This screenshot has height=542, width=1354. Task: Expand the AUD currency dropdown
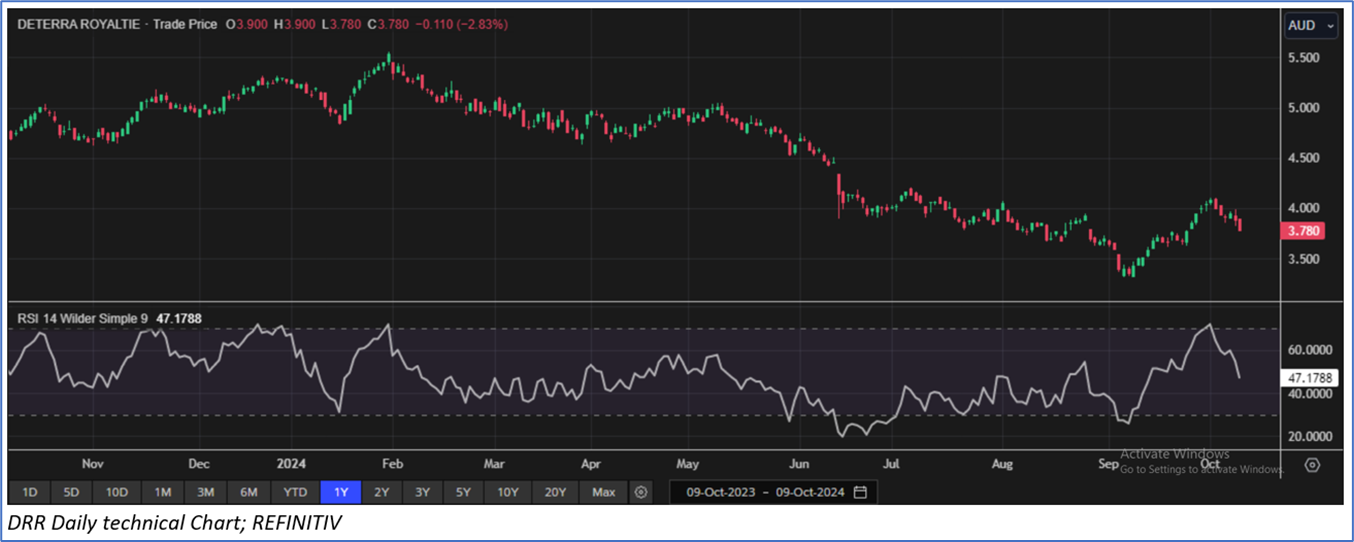(x=1311, y=25)
